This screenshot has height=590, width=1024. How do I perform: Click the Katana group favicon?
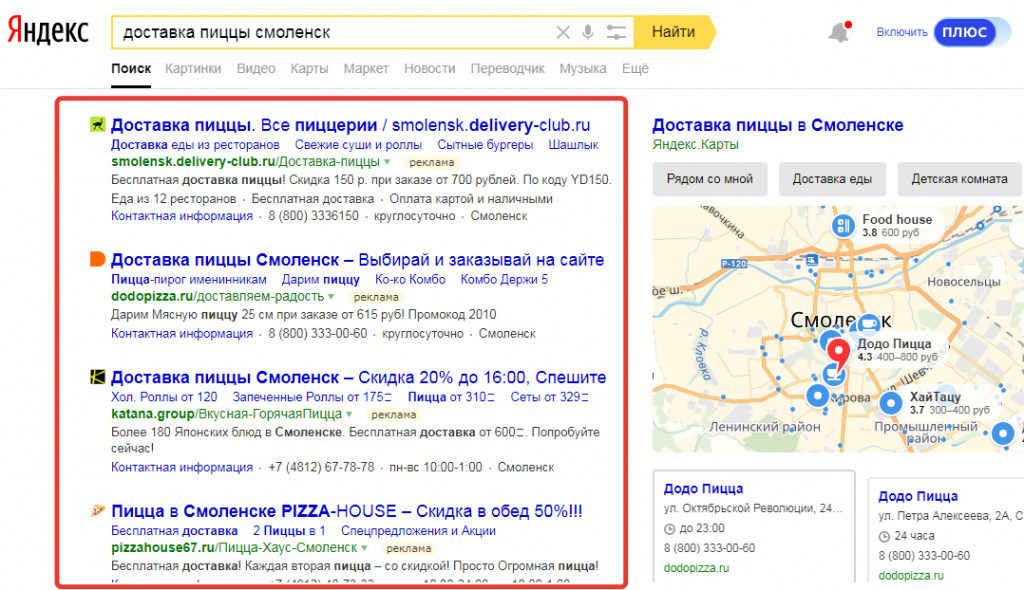(x=97, y=376)
